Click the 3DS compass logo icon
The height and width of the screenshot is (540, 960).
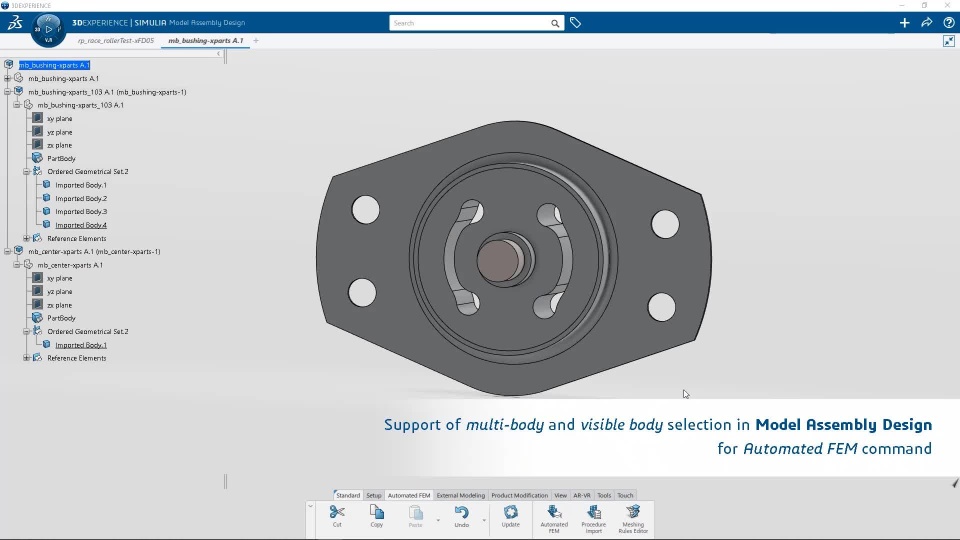[x=15, y=23]
